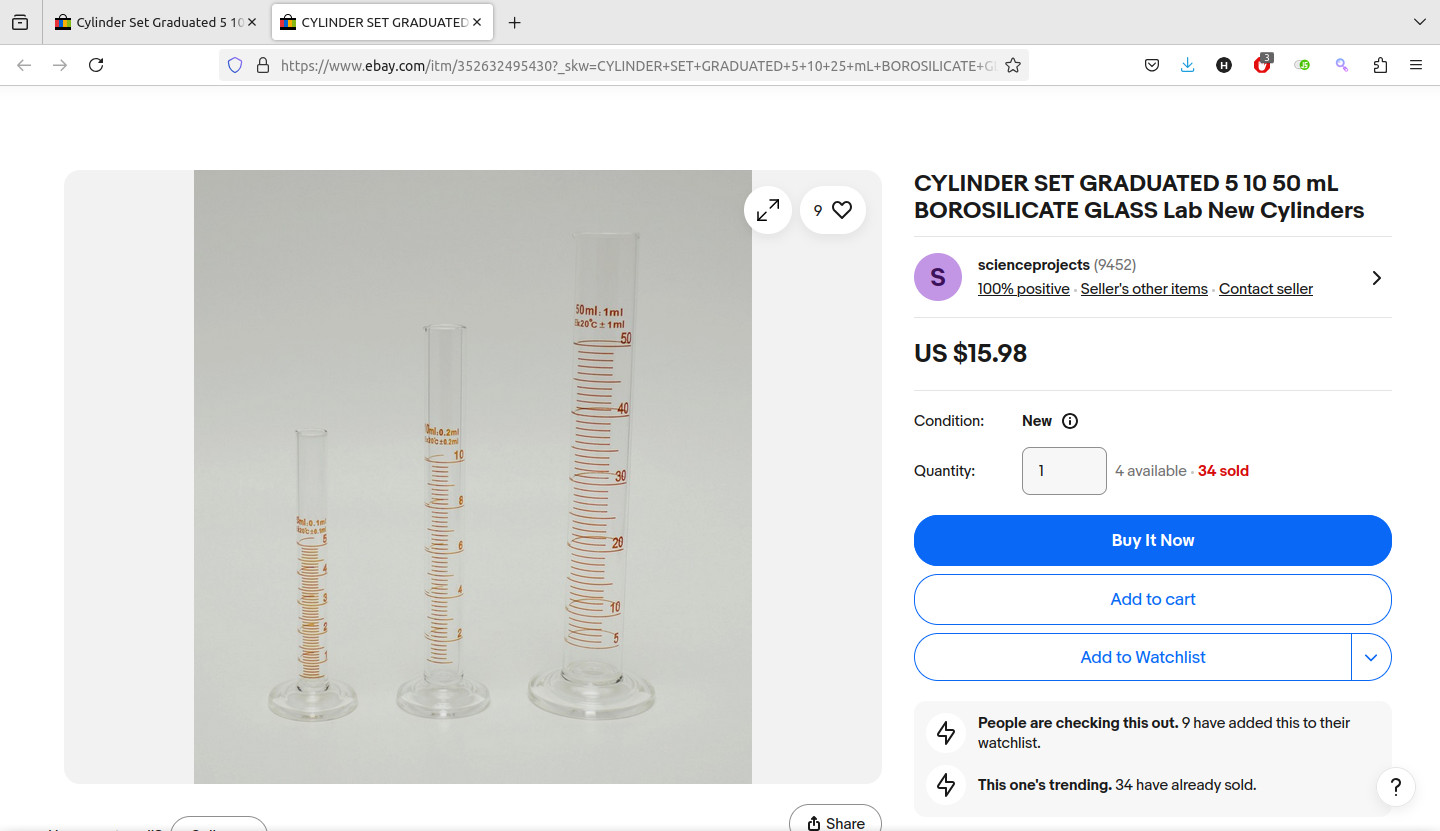Open the list all tabs dropdown

tap(1420, 22)
